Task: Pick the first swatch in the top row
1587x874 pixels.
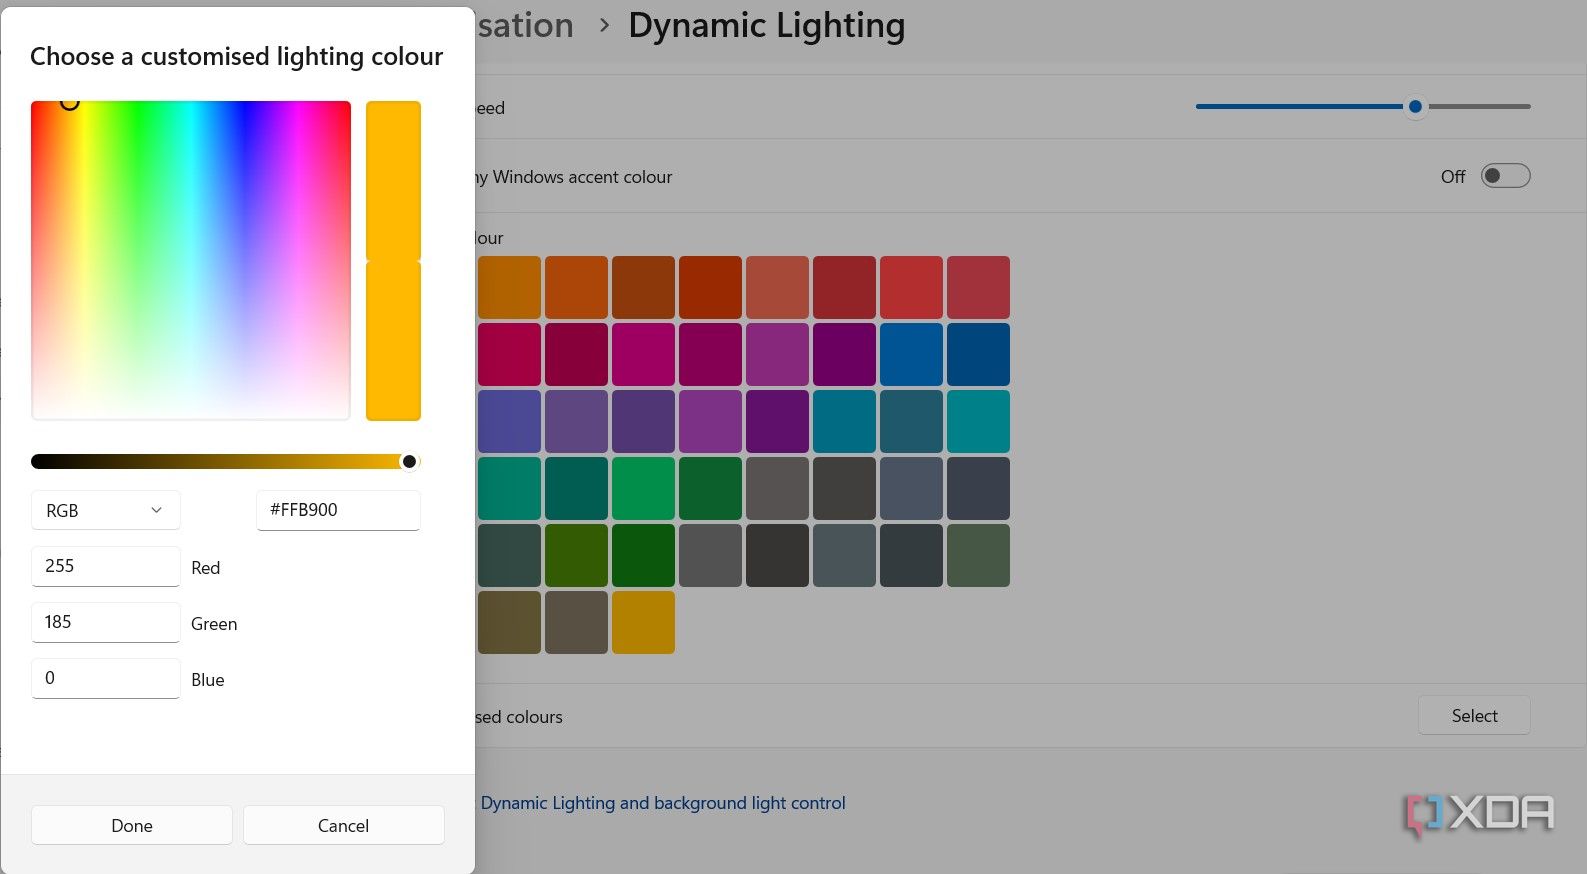Action: (509, 287)
